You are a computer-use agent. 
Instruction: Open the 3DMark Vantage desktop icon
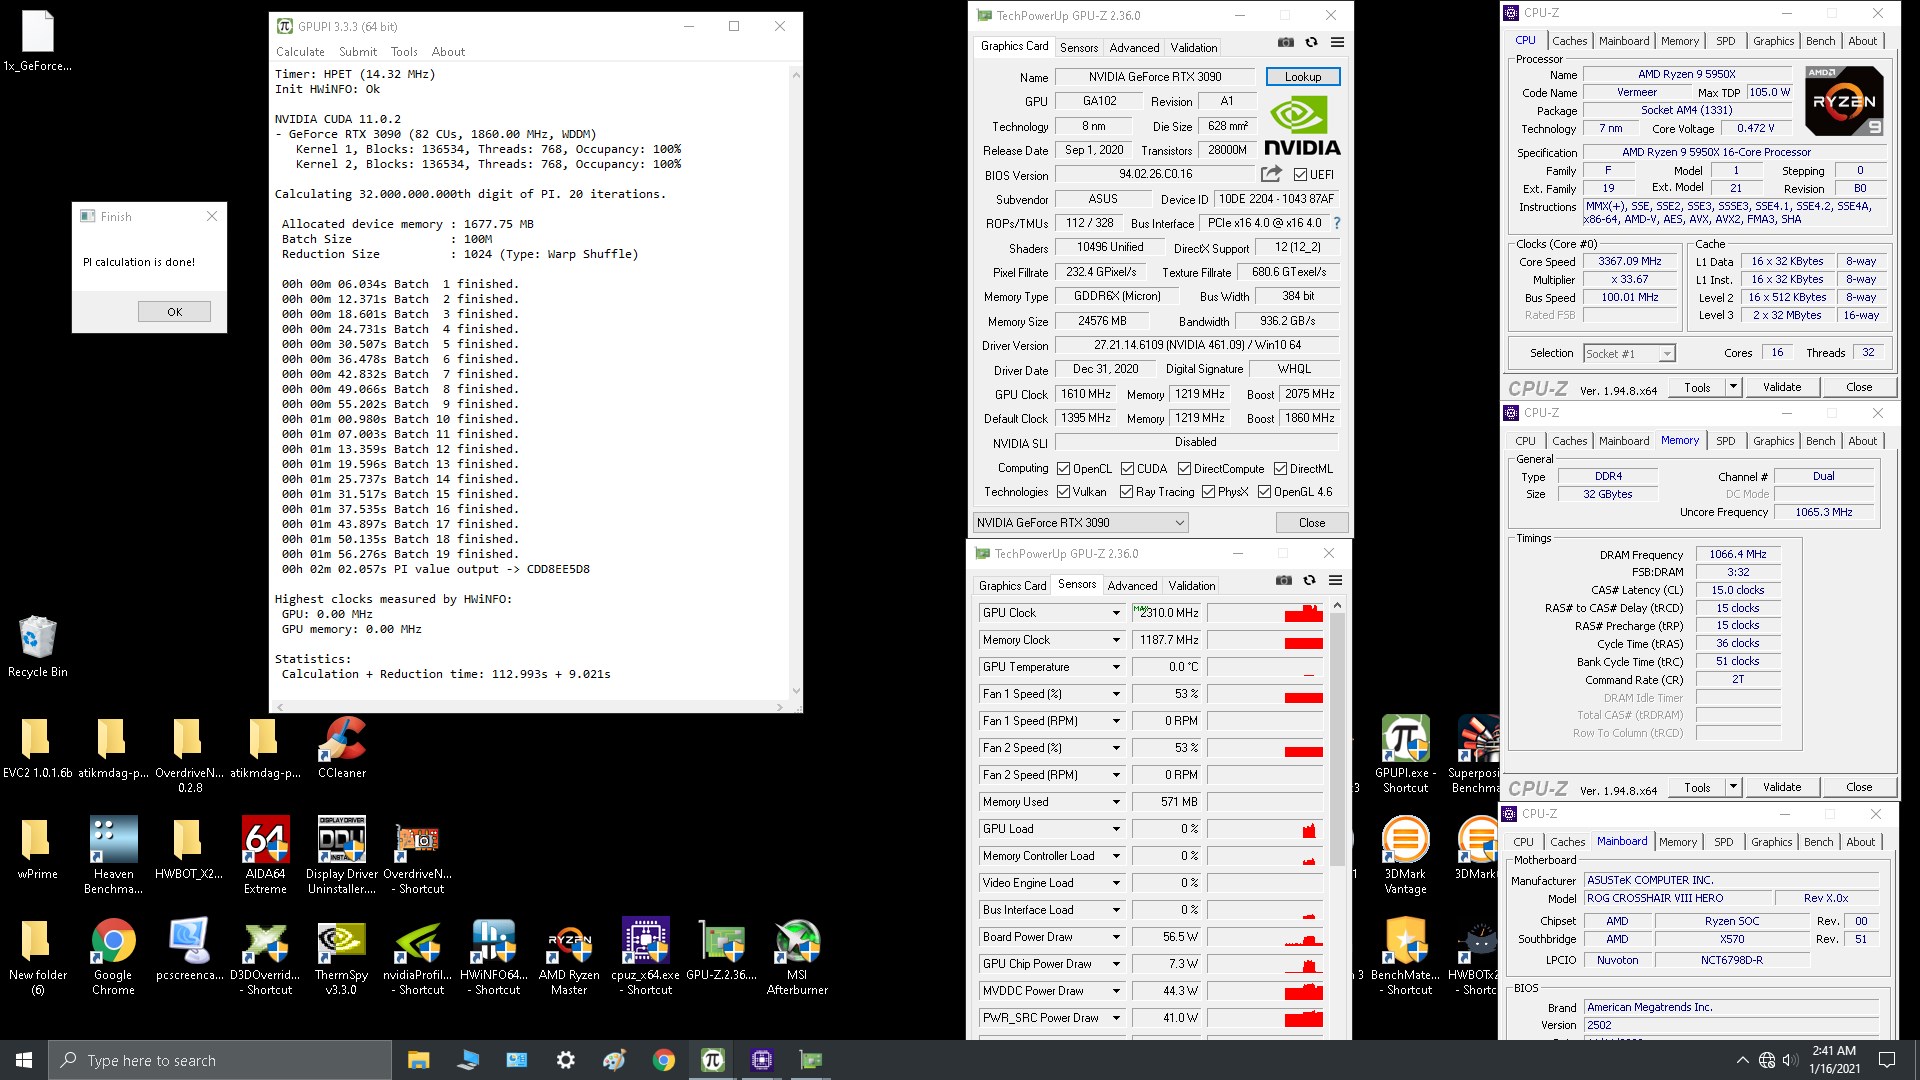click(x=1405, y=855)
